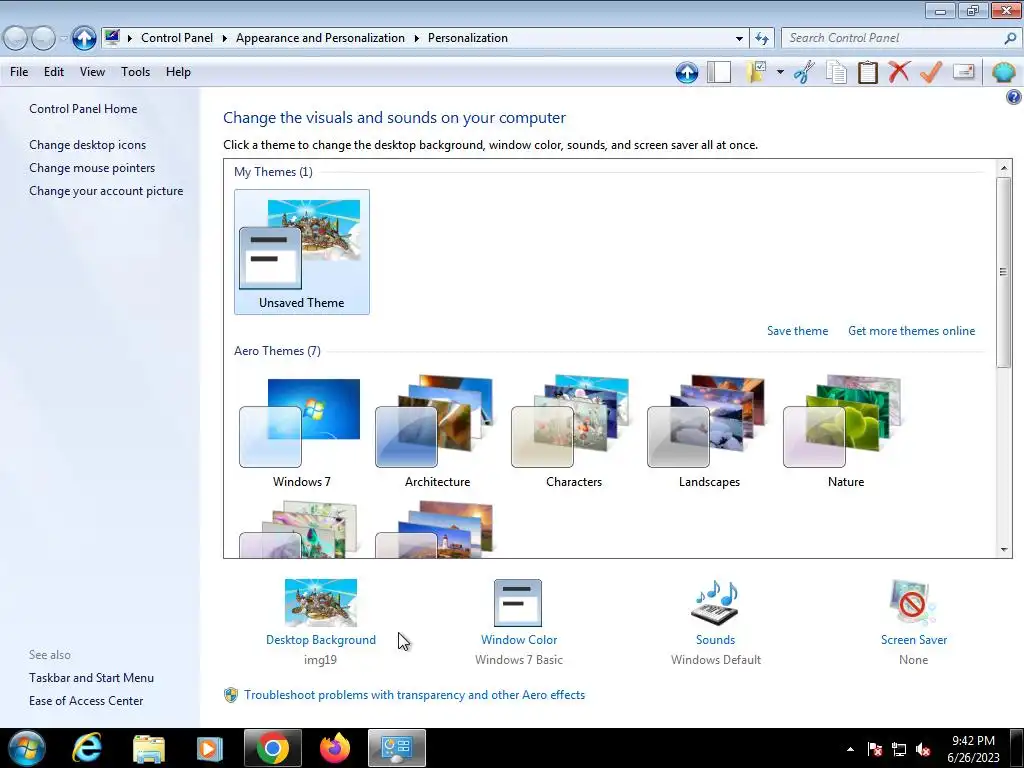Refresh the Control Panel address bar
The width and height of the screenshot is (1024, 768).
click(x=762, y=38)
